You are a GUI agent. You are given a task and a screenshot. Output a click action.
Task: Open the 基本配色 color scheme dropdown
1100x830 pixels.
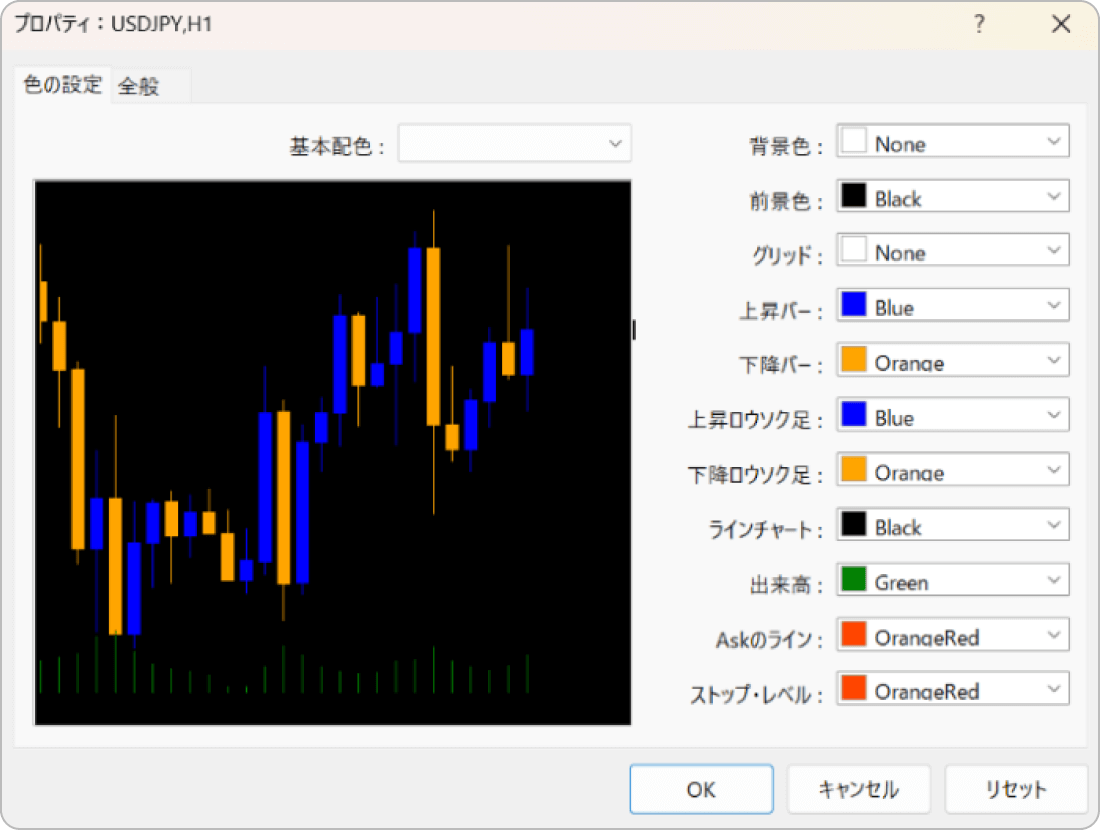pyautogui.click(x=514, y=144)
